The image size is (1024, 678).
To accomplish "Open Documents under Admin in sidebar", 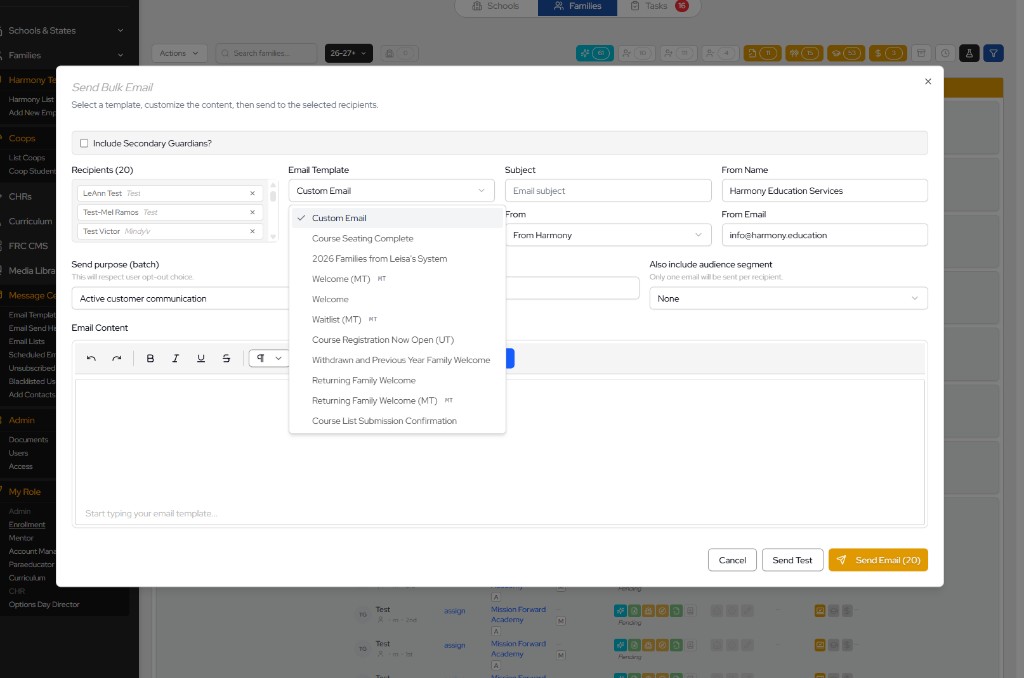I will coord(28,440).
